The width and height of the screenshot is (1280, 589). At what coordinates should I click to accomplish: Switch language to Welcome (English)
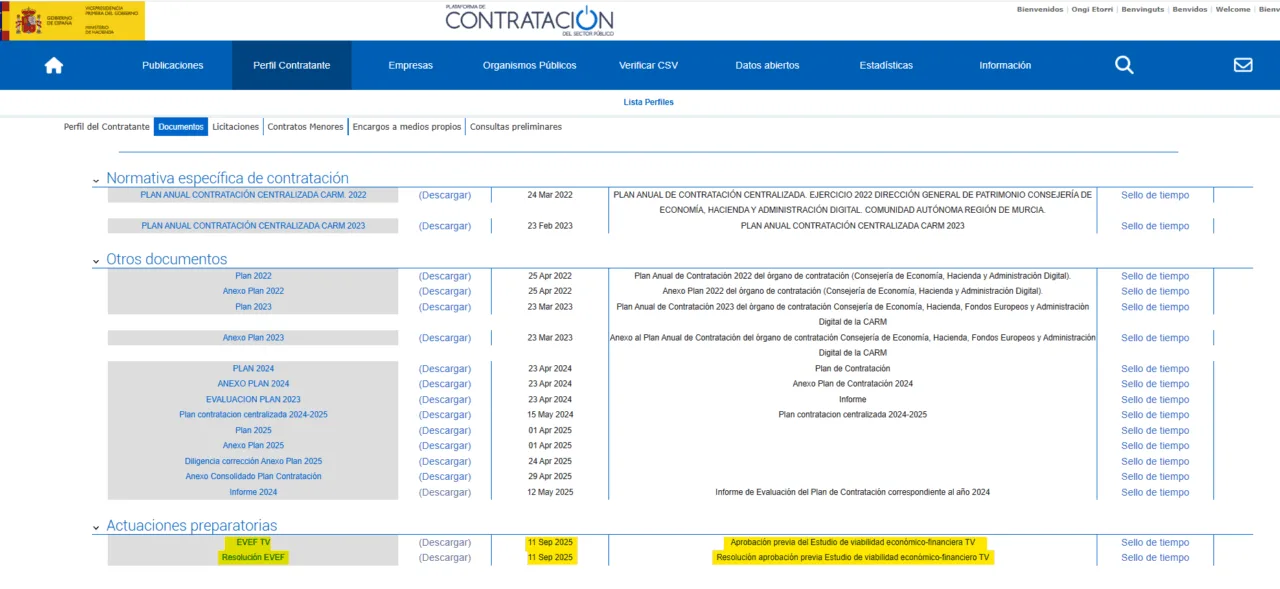(1233, 9)
